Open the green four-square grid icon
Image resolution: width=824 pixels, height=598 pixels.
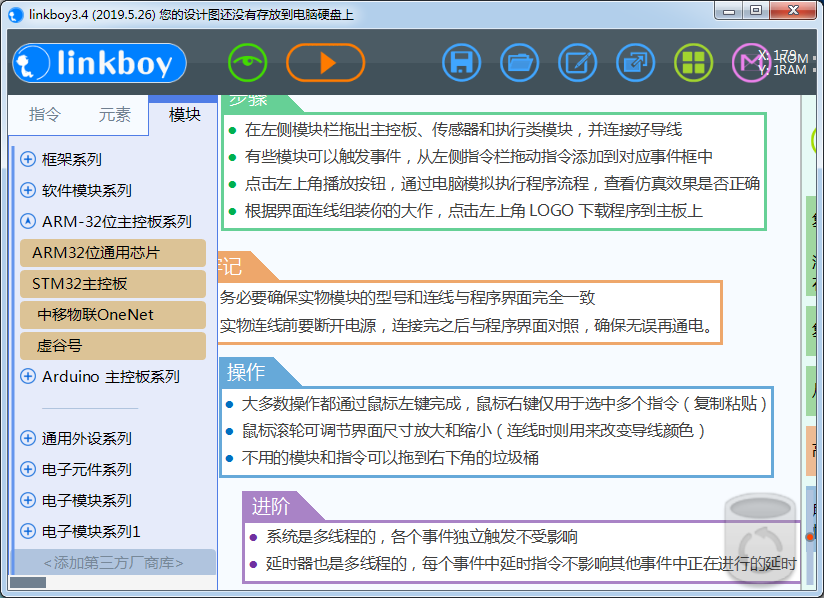click(x=693, y=63)
